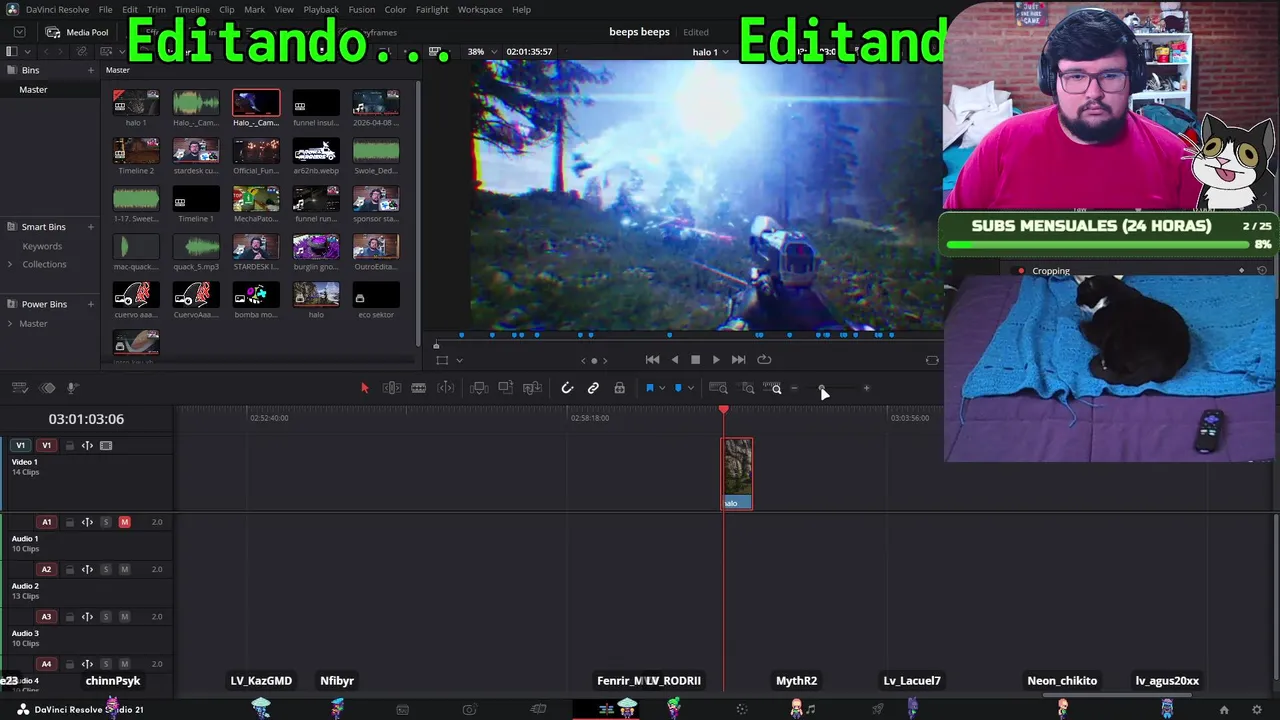Screen dimensions: 1280x720
Task: Click the timeline timecode 03:01:03:06 field
Action: coord(86,419)
